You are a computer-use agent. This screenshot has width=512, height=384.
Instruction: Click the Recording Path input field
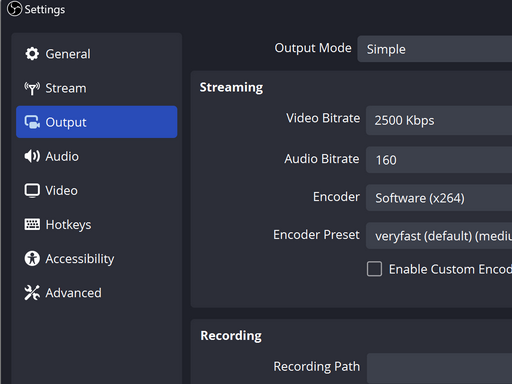(439, 368)
